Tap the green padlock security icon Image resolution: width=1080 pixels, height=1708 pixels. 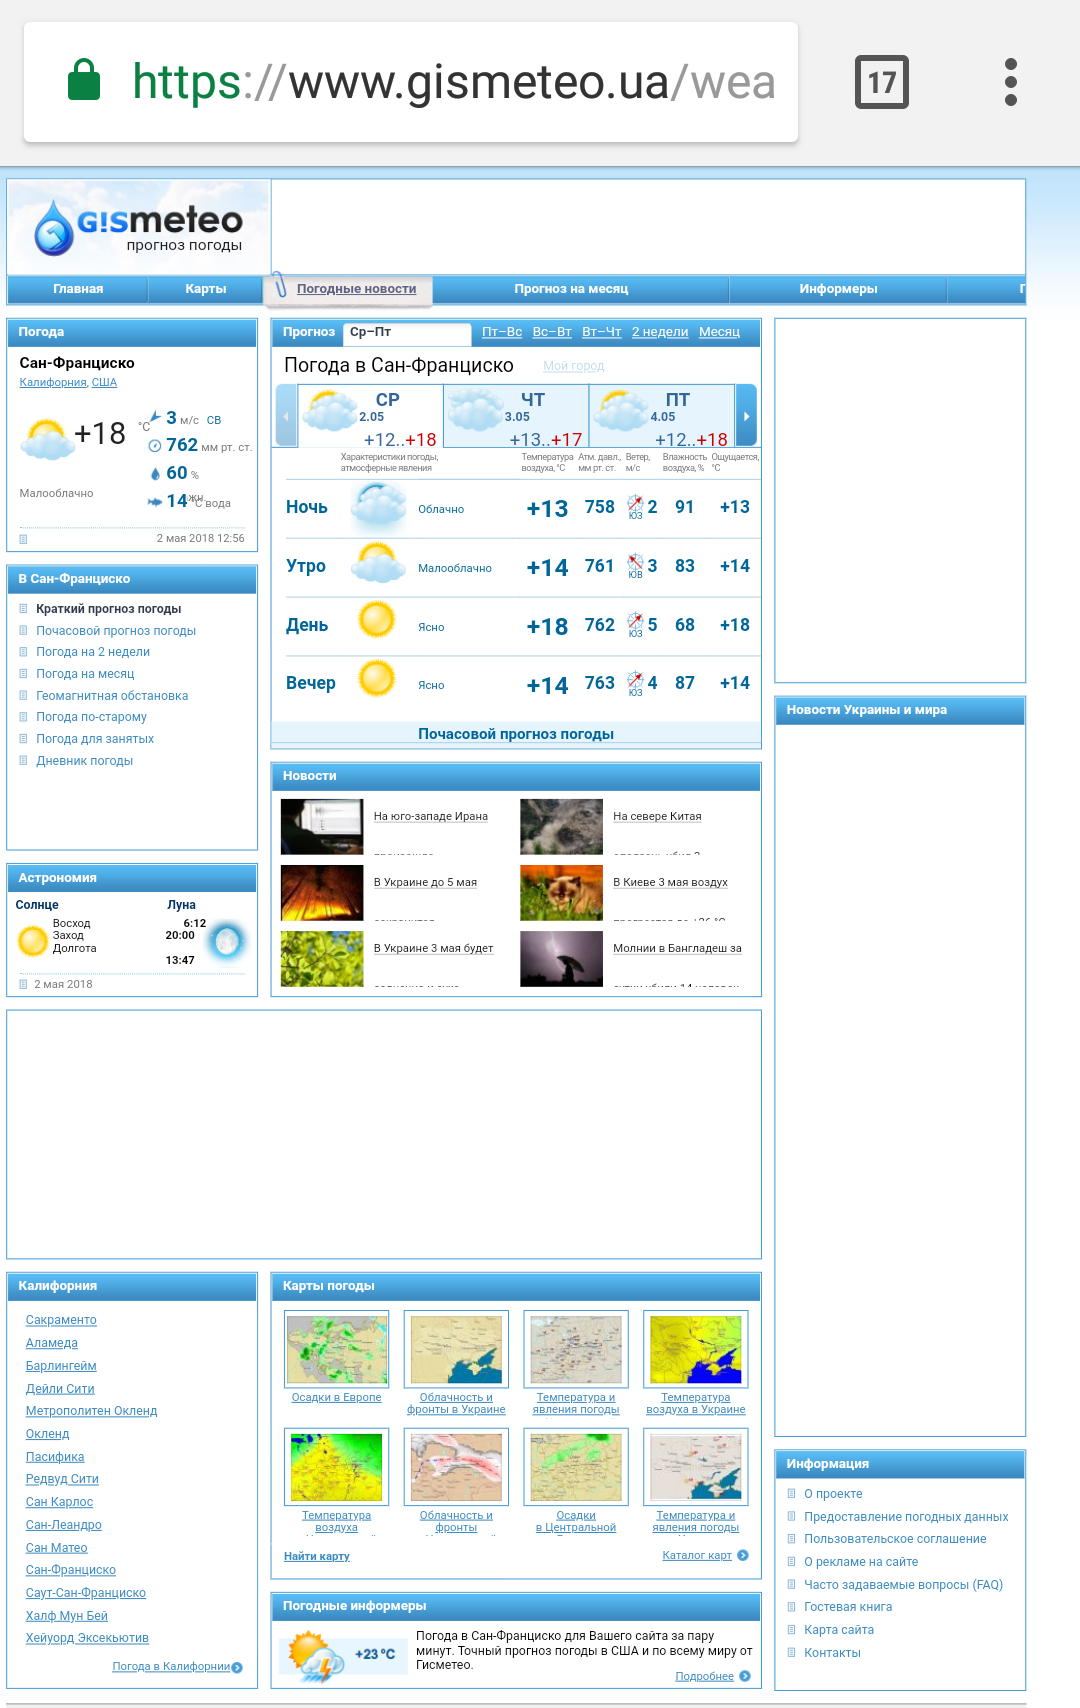[x=84, y=80]
